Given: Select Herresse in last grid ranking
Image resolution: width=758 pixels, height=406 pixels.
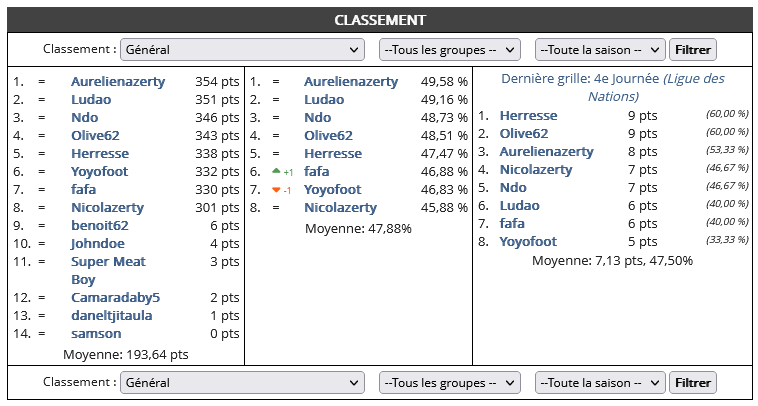Looking at the screenshot, I should click(x=528, y=116).
